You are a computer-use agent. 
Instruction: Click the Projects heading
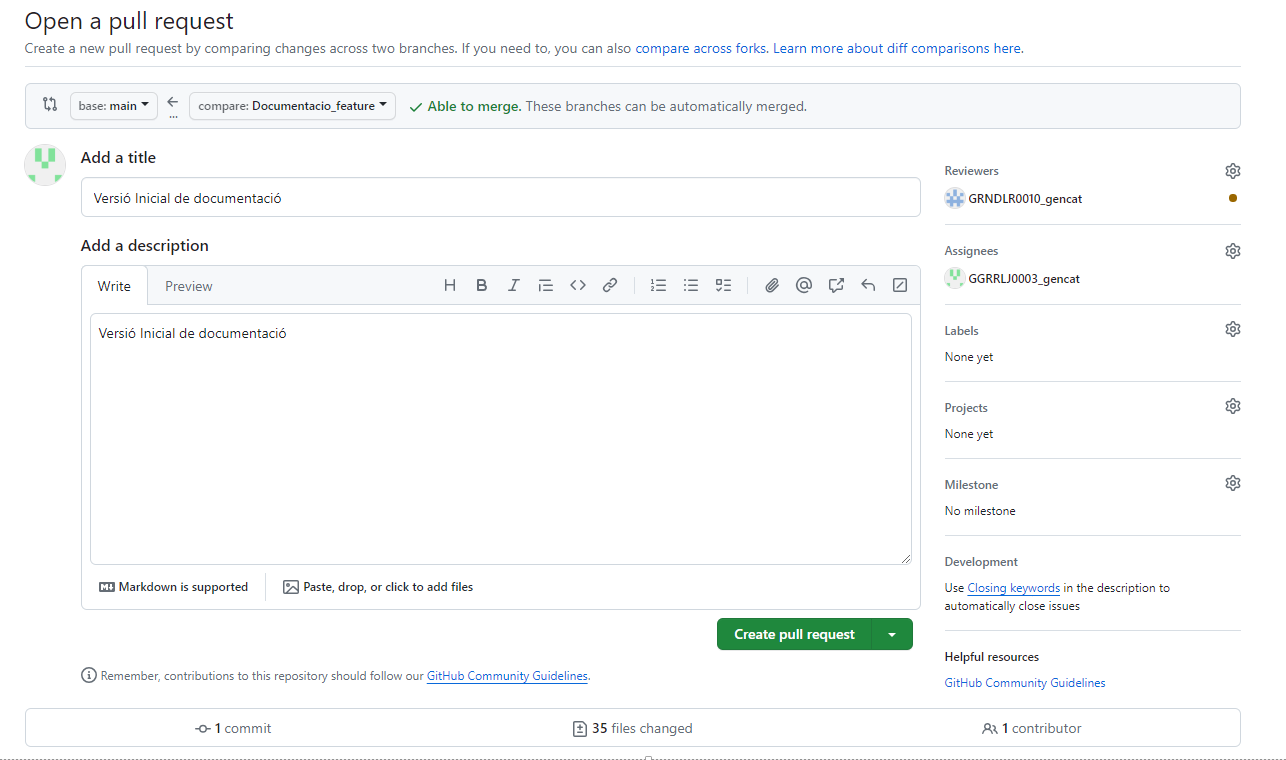[x=966, y=407]
